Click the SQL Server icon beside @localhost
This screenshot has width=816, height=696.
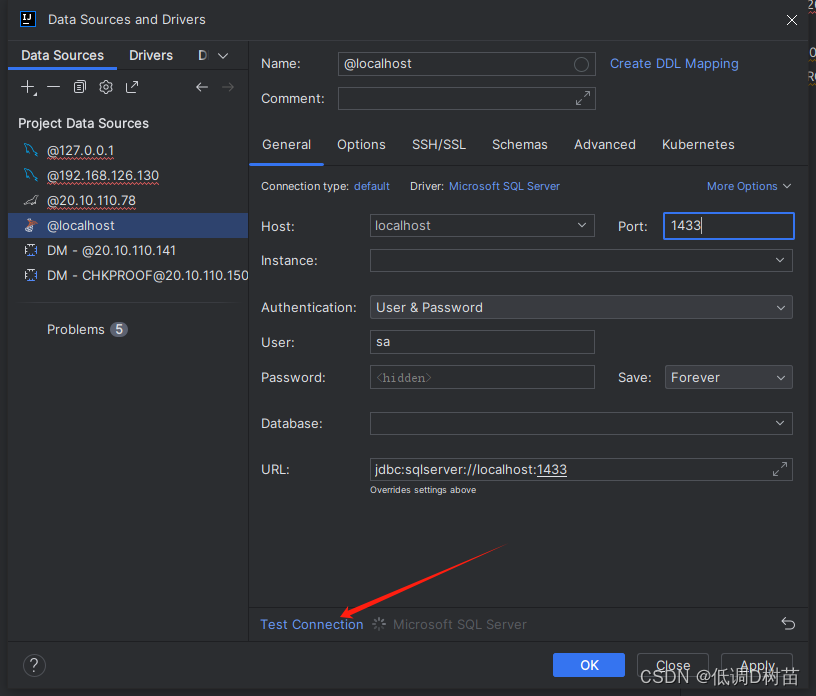coord(31,225)
